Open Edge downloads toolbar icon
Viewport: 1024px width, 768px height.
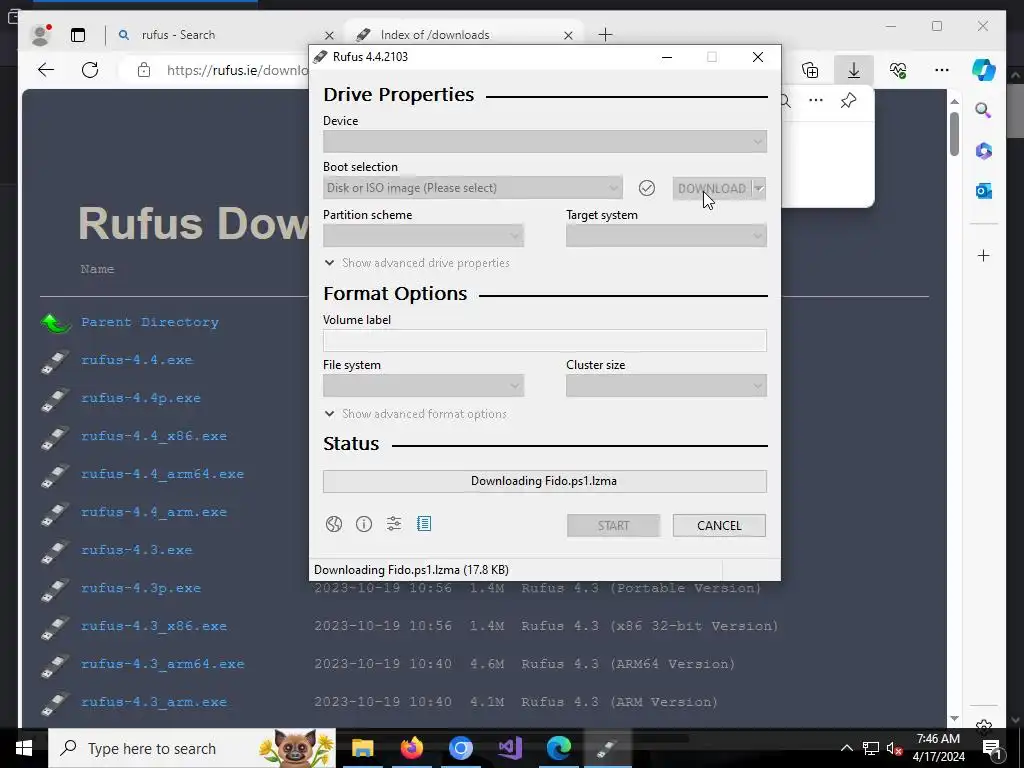tap(854, 70)
